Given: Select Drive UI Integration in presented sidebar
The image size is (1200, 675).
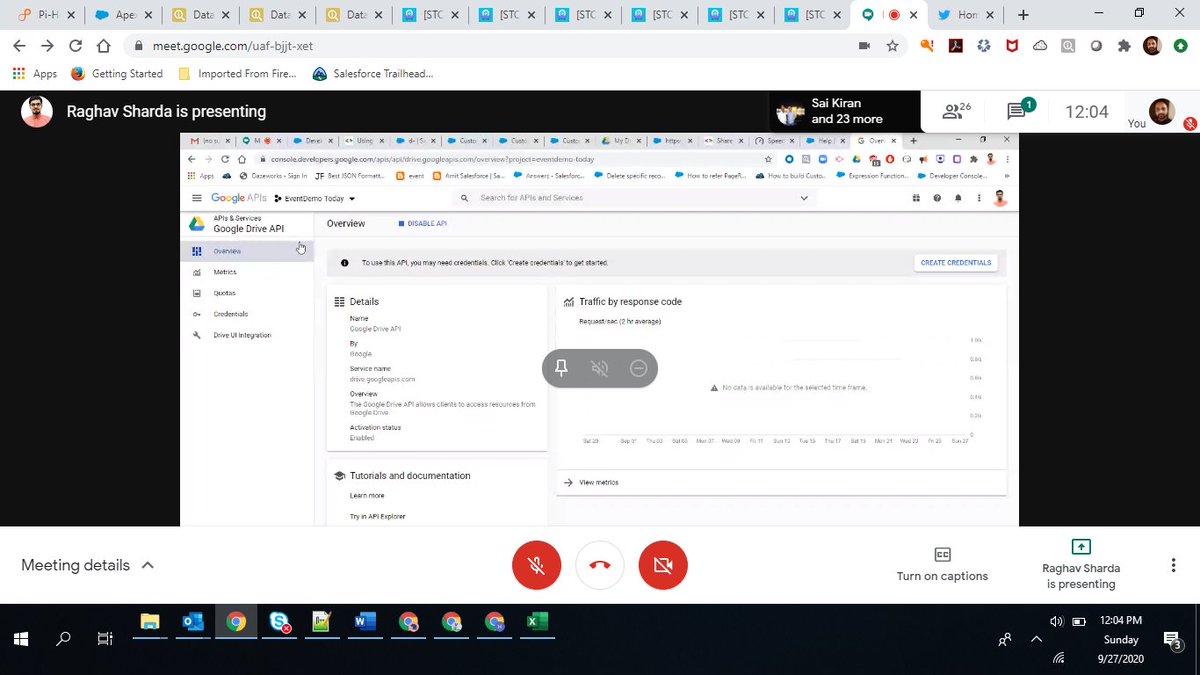Looking at the screenshot, I should (242, 335).
